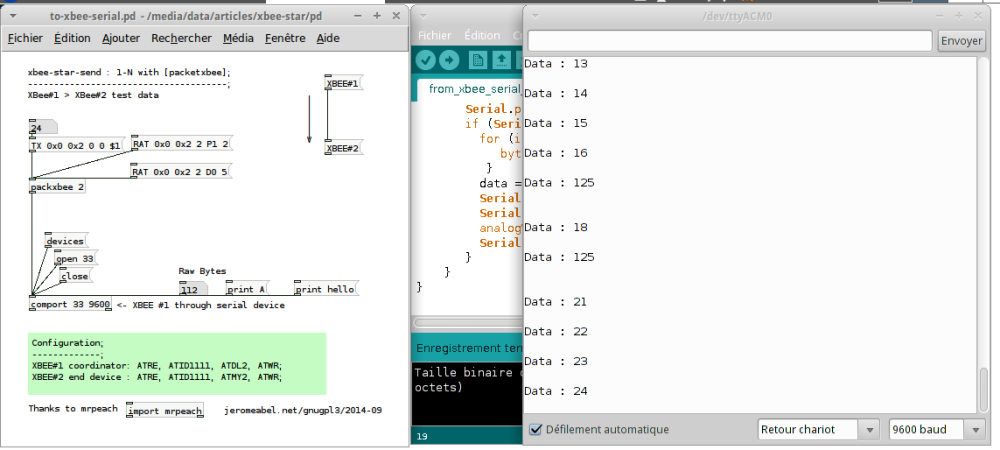Click the 'Data : 23' output line
Viewport: 1000px width, 450px height.
(555, 361)
